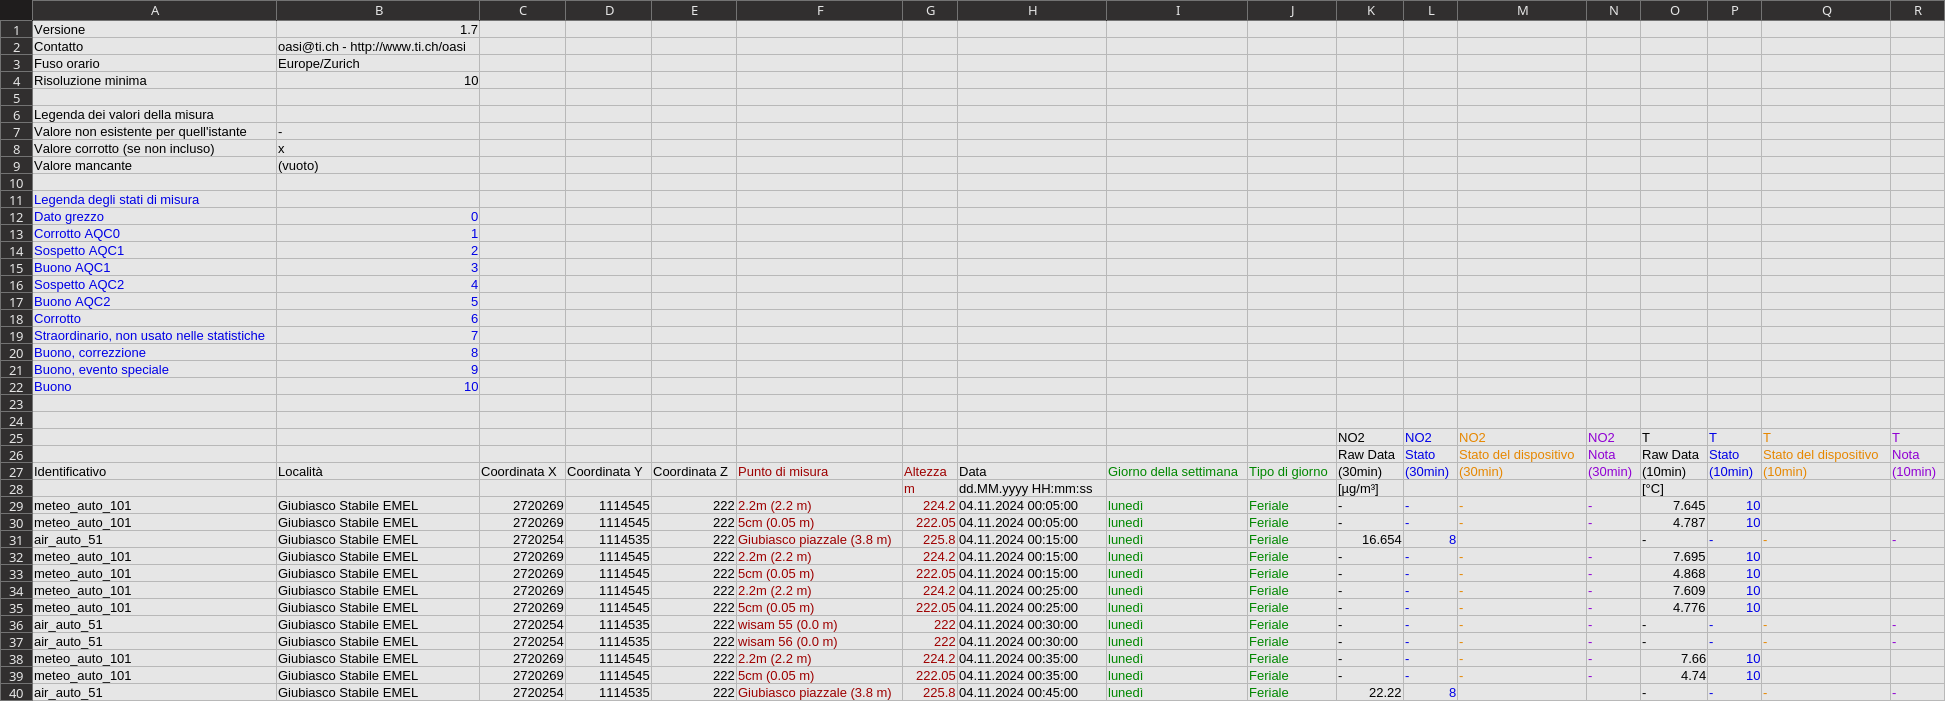Image resolution: width=1945 pixels, height=701 pixels.
Task: Click the dd.MM.yyyy HH:mm:ss format cell
Action: (1031, 489)
